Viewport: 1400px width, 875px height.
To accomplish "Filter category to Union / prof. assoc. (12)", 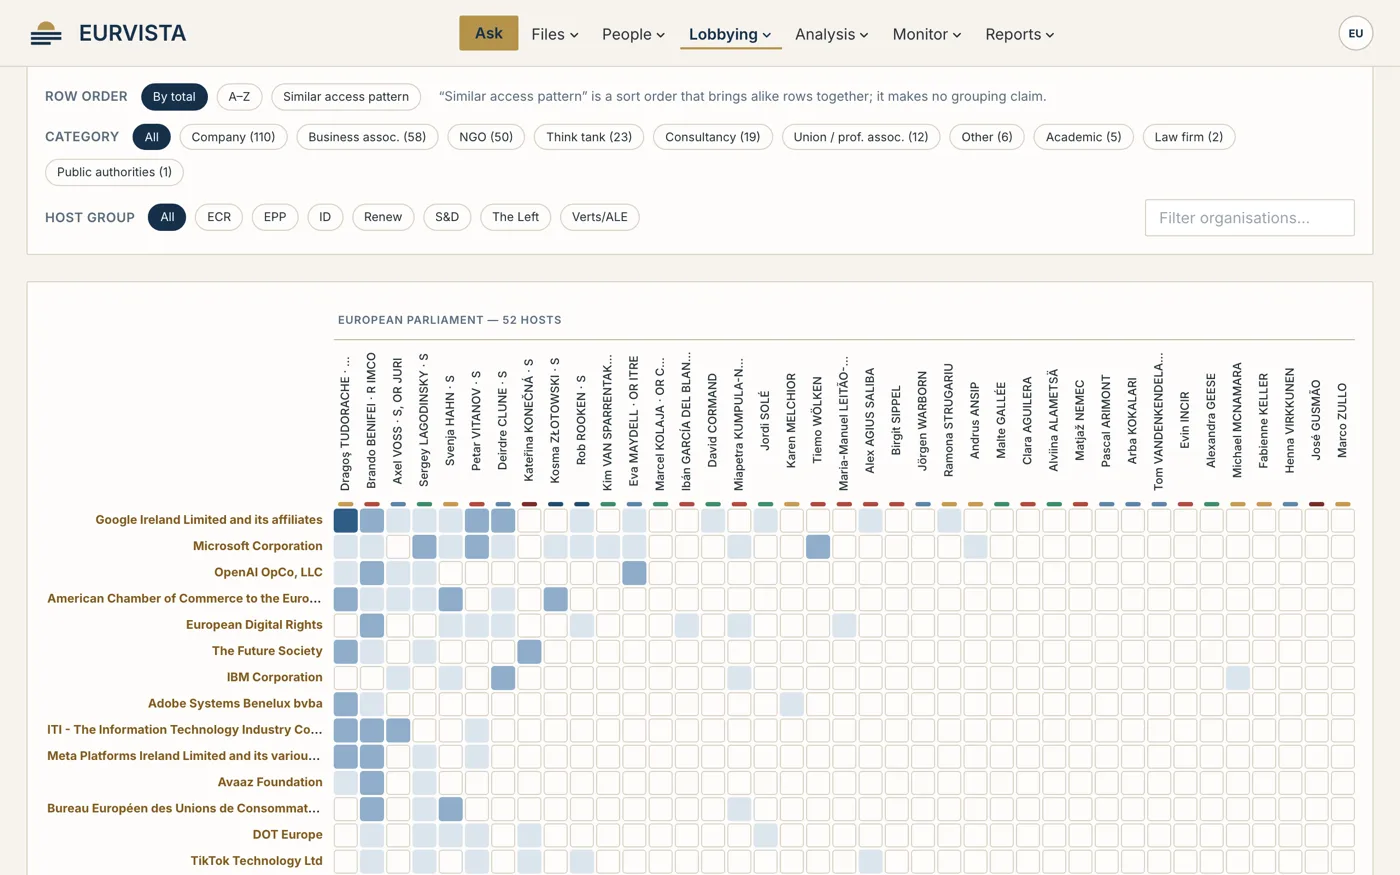I will (x=861, y=137).
